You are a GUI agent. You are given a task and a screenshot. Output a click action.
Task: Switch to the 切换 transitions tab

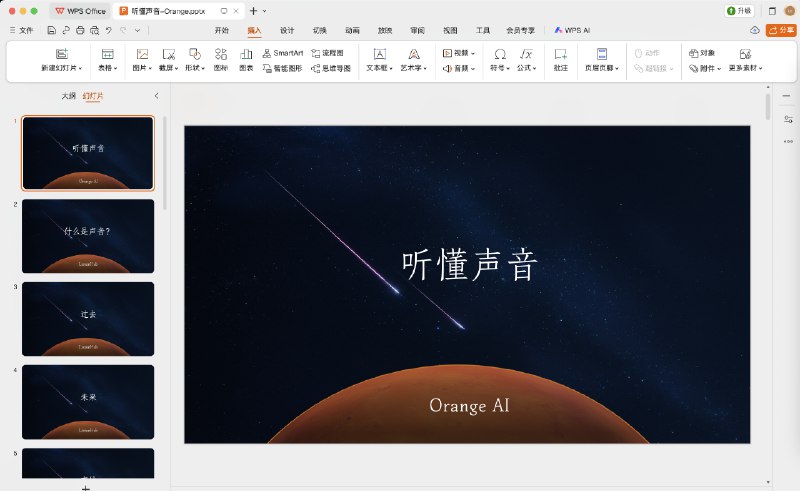(319, 31)
